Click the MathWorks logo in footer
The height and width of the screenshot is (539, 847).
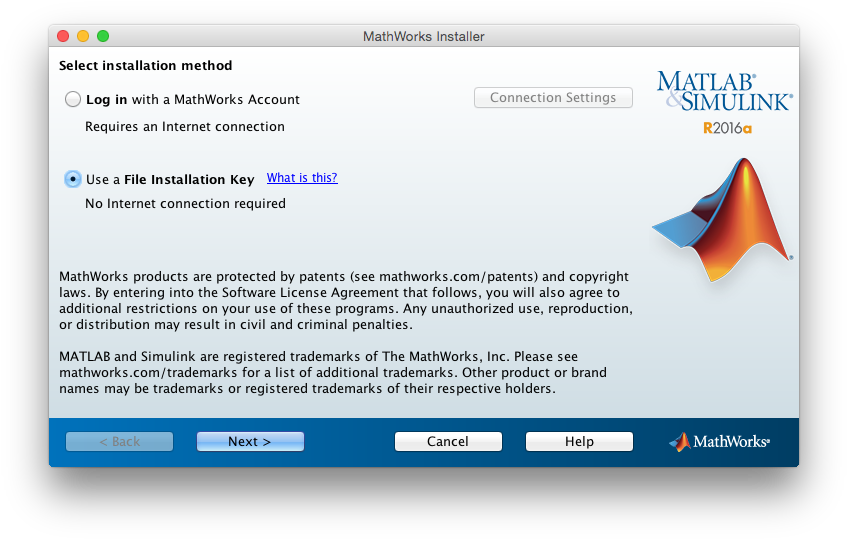tap(719, 442)
